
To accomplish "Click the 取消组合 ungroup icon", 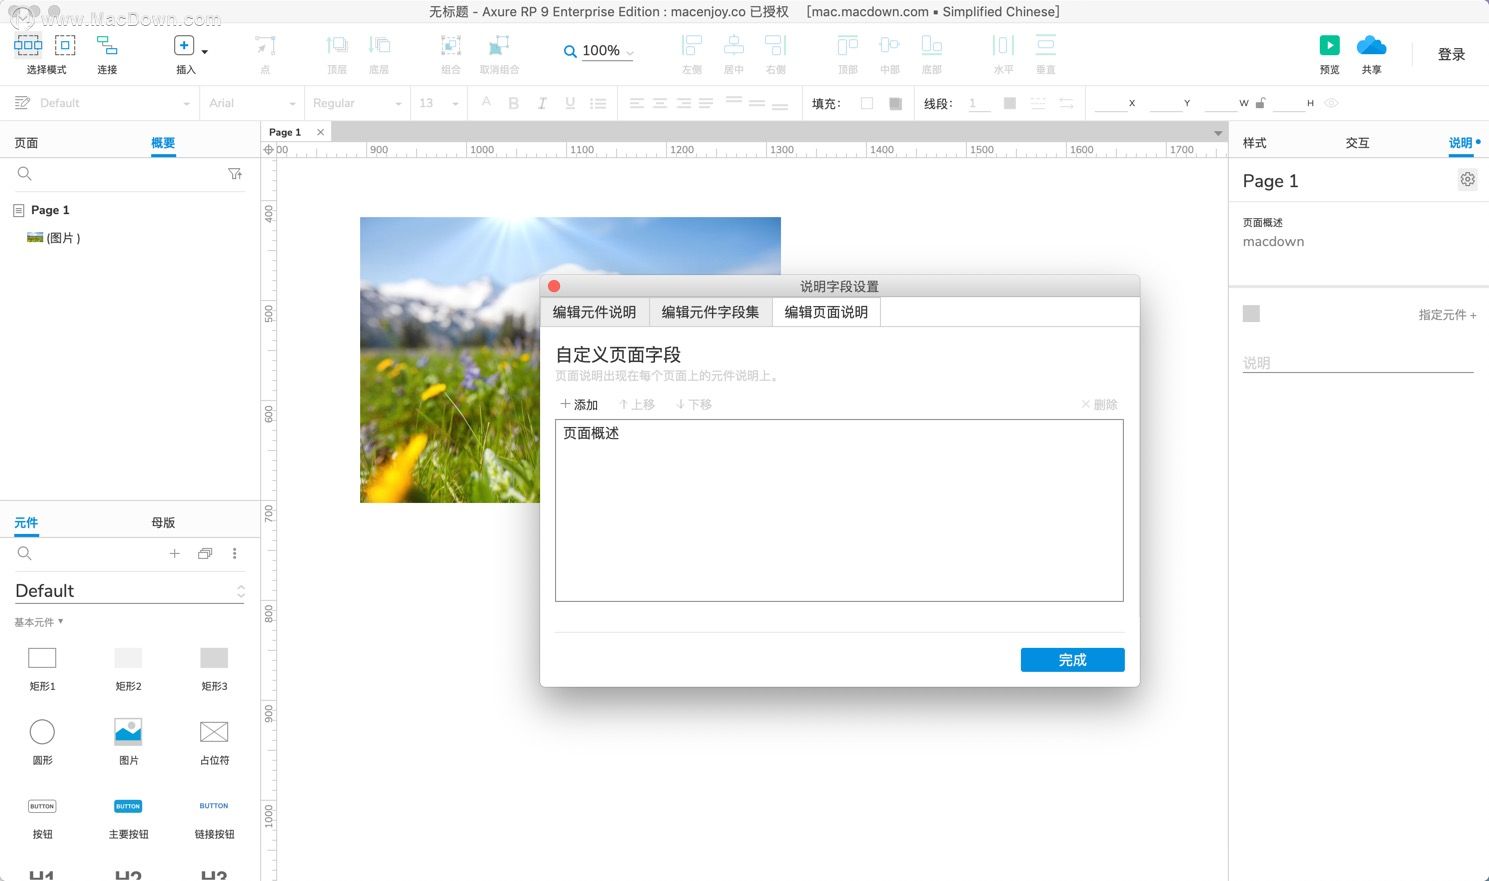I will pyautogui.click(x=499, y=45).
